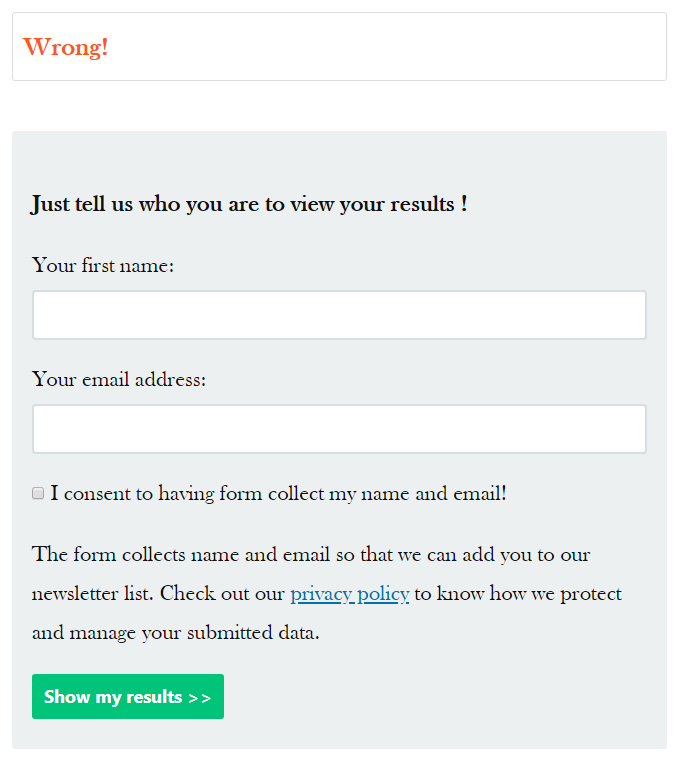The height and width of the screenshot is (761, 681).
Task: Click the 'to know how we protect' text
Action: (x=518, y=594)
